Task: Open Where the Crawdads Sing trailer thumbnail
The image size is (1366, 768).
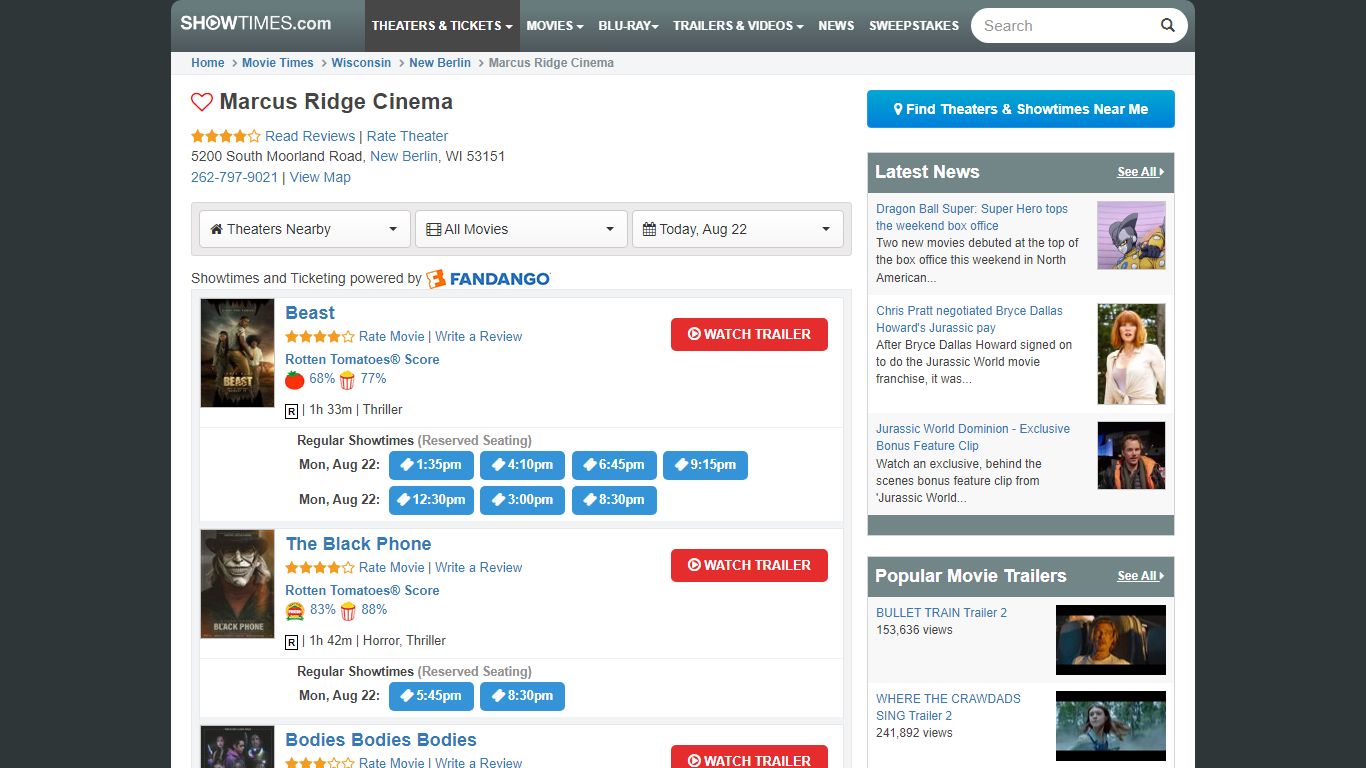Action: pyautogui.click(x=1111, y=726)
